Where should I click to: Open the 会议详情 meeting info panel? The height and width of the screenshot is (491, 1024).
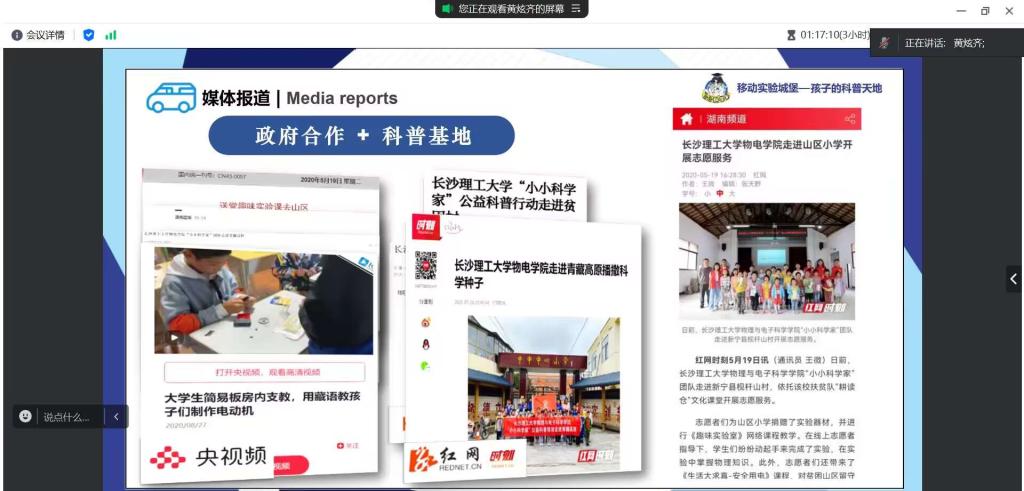[x=38, y=35]
